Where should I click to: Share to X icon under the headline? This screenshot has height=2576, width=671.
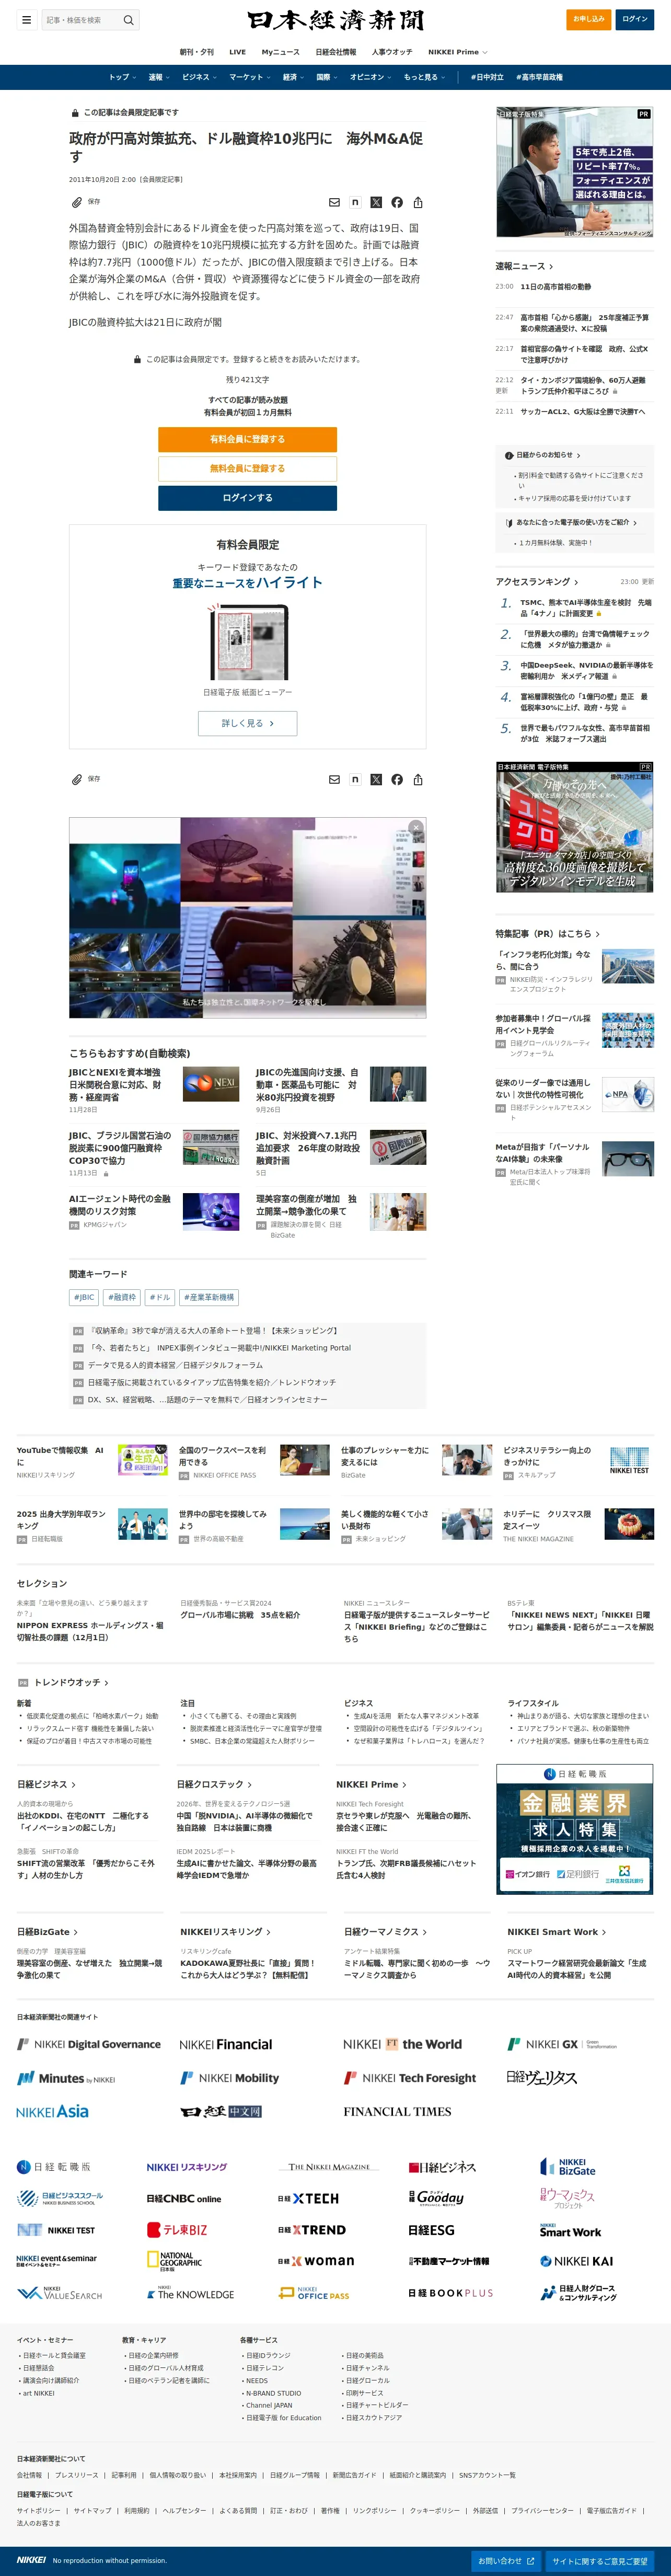coord(376,202)
